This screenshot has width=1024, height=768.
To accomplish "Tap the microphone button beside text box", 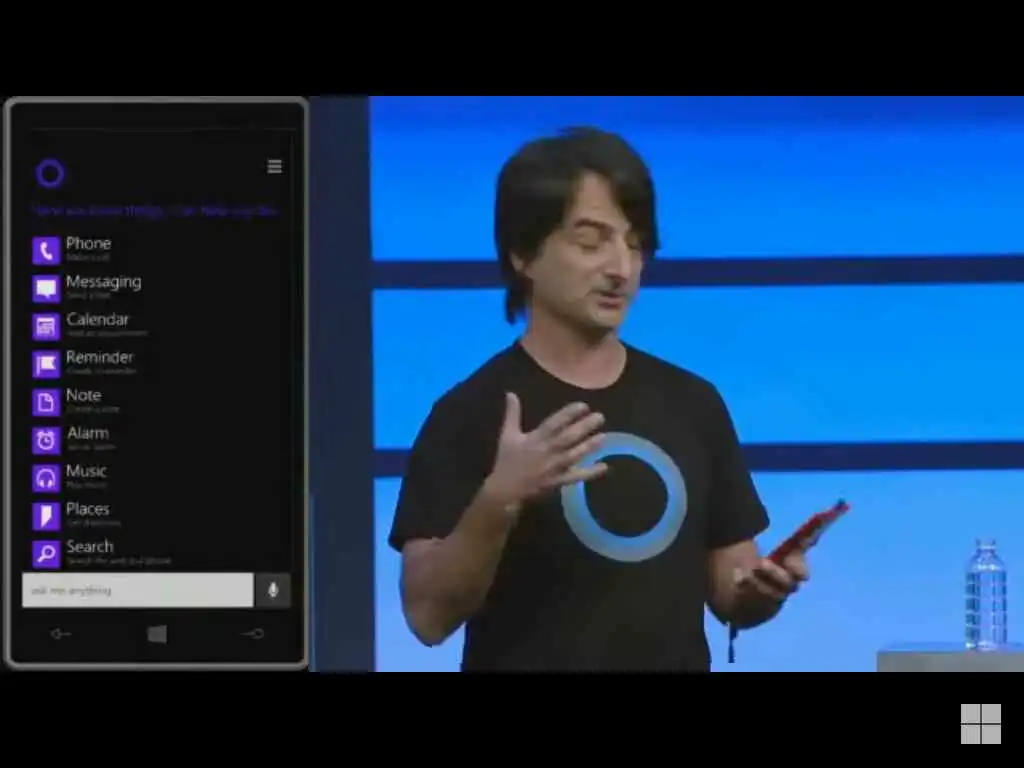I will tap(273, 590).
